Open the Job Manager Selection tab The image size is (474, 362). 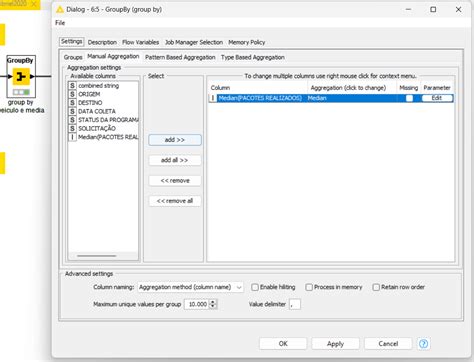click(x=194, y=42)
